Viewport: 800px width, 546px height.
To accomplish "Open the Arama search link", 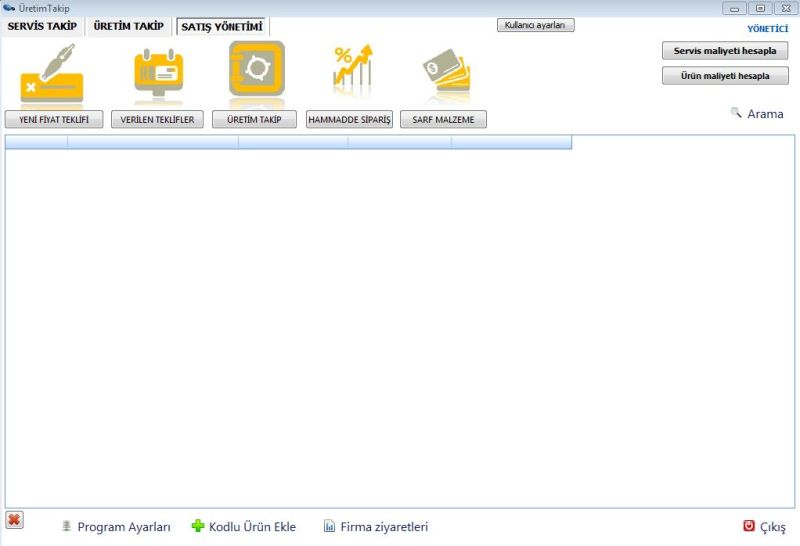I will [x=765, y=114].
